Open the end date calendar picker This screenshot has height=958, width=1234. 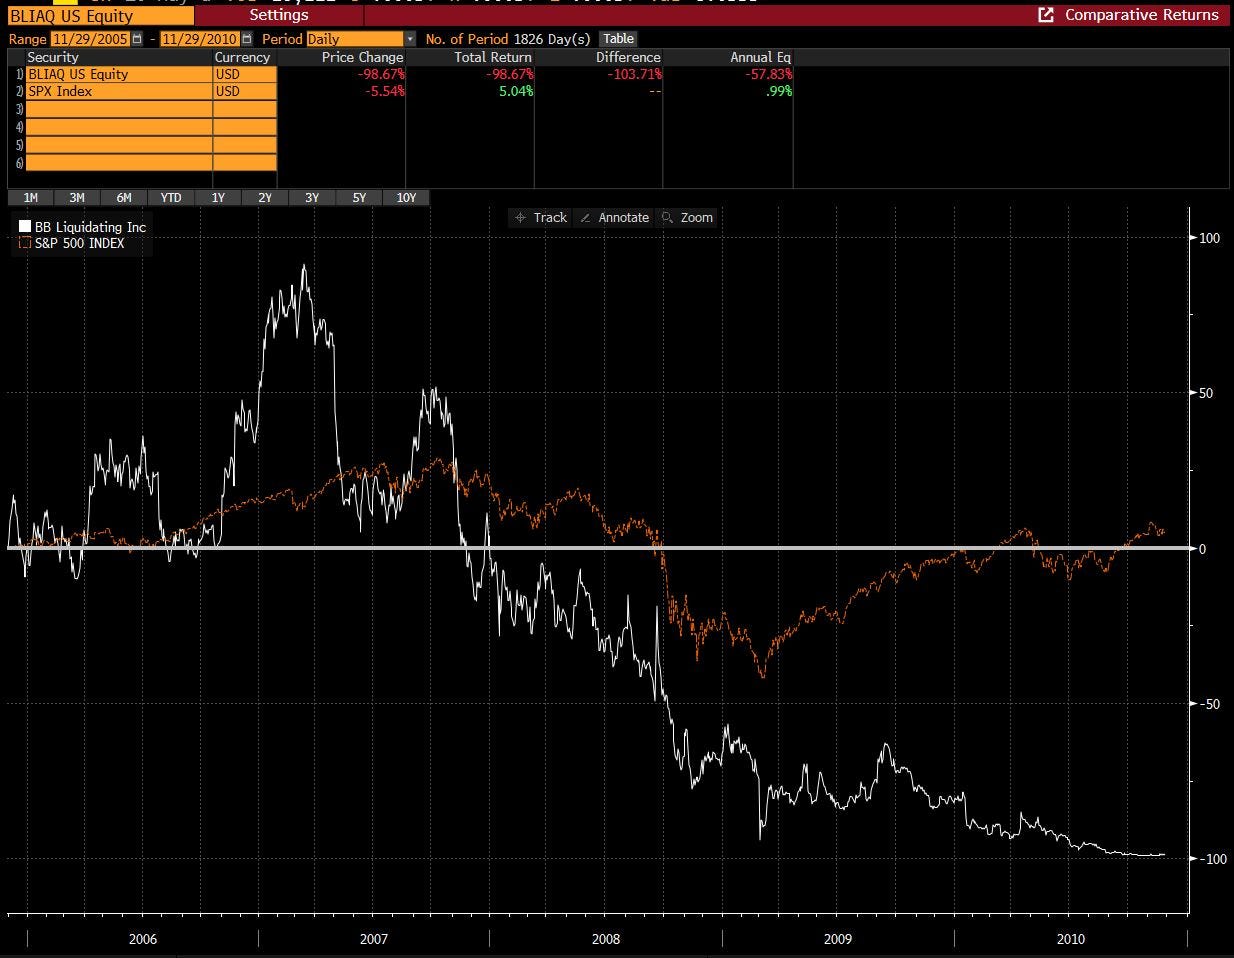[246, 39]
